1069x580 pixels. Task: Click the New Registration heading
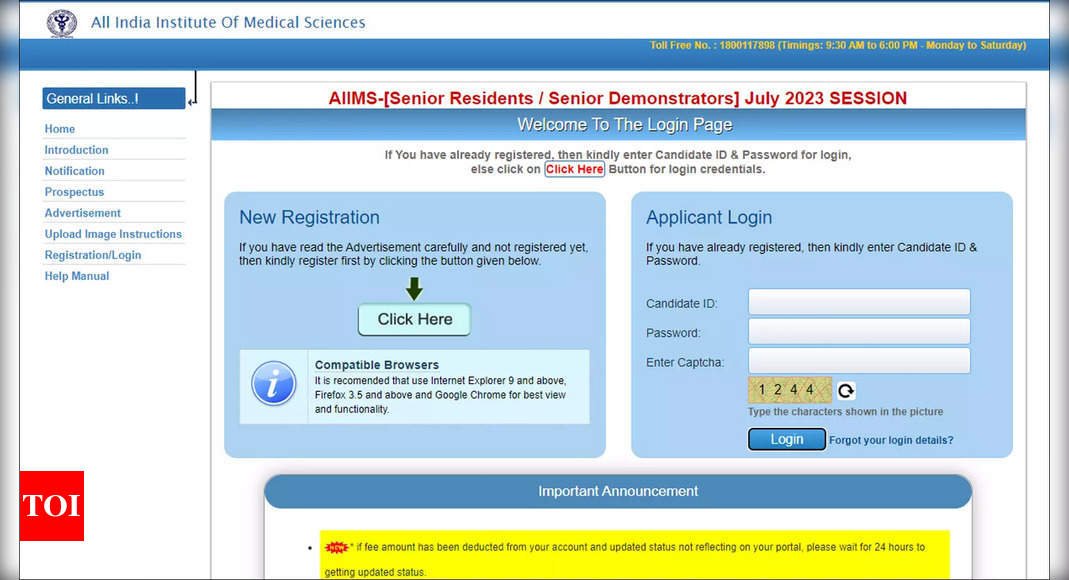point(310,217)
